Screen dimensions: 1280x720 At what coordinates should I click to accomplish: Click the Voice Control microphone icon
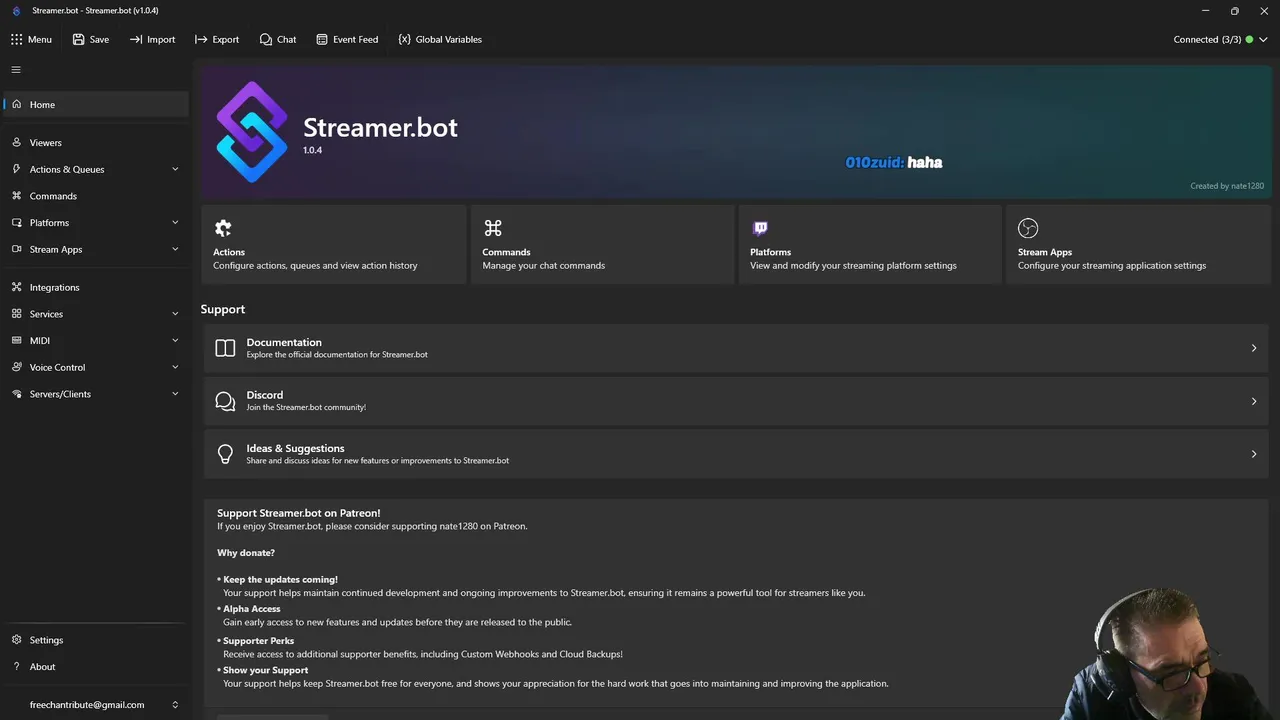point(16,367)
